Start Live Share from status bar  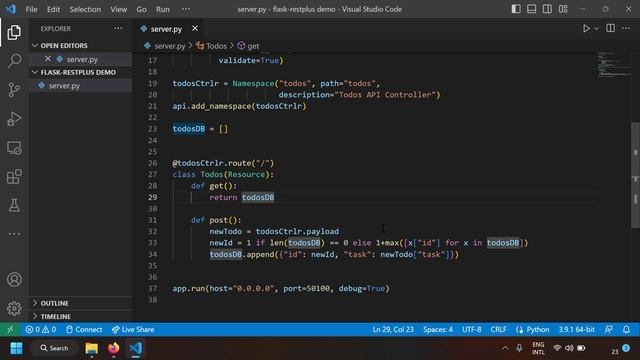(133, 329)
